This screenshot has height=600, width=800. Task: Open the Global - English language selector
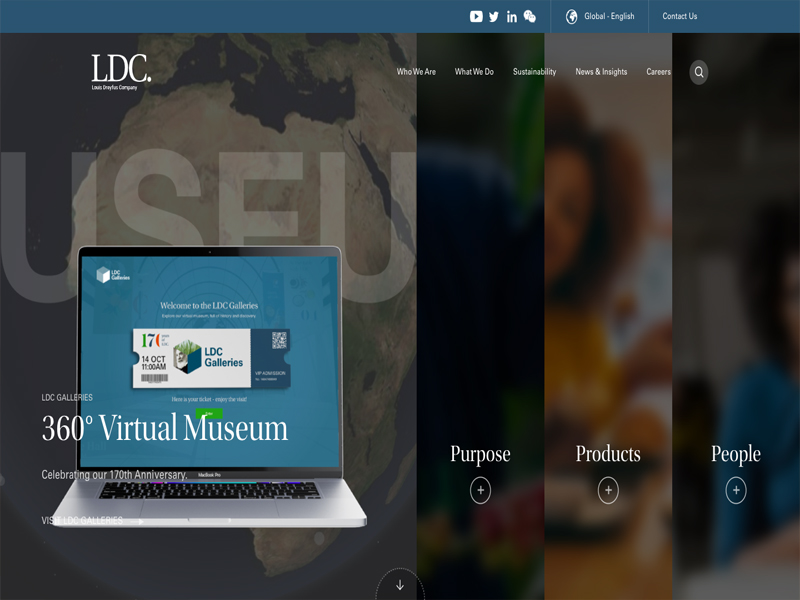pos(600,16)
